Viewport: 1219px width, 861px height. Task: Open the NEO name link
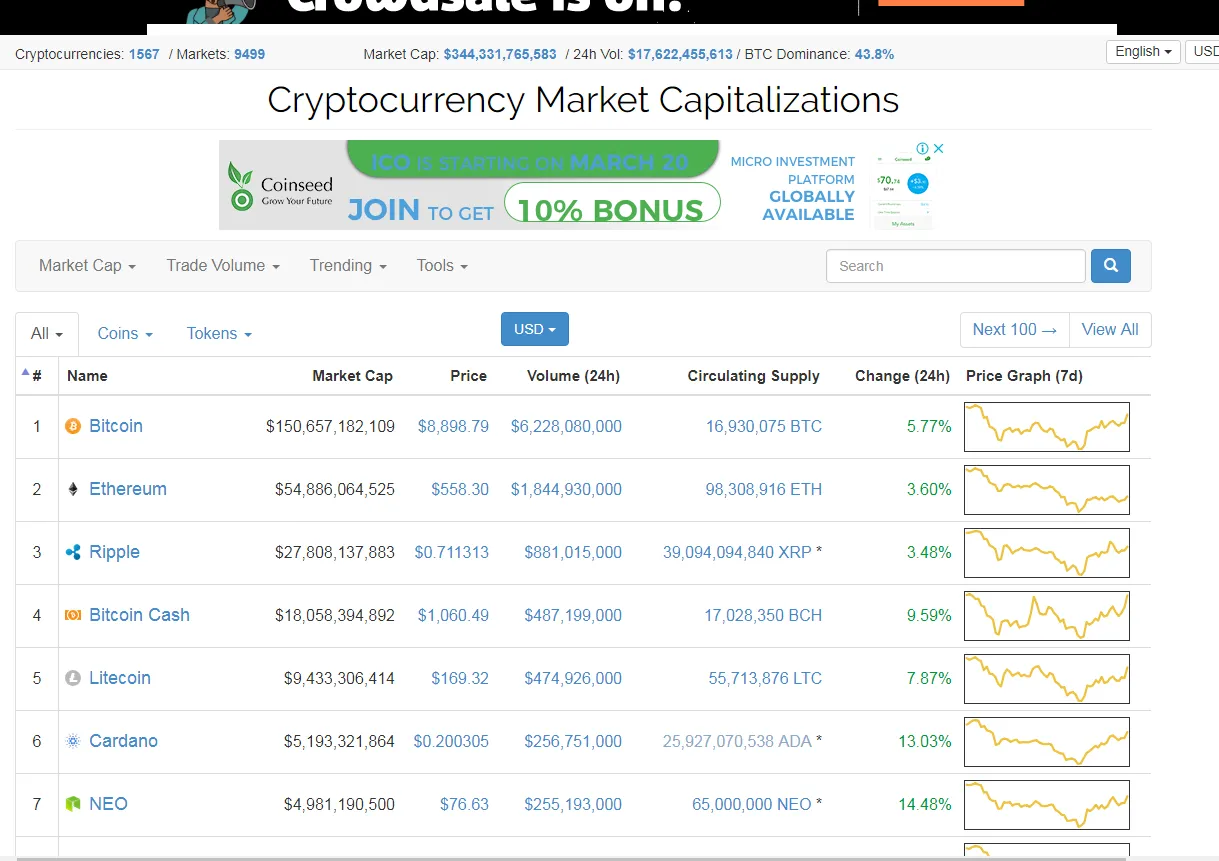pos(108,804)
